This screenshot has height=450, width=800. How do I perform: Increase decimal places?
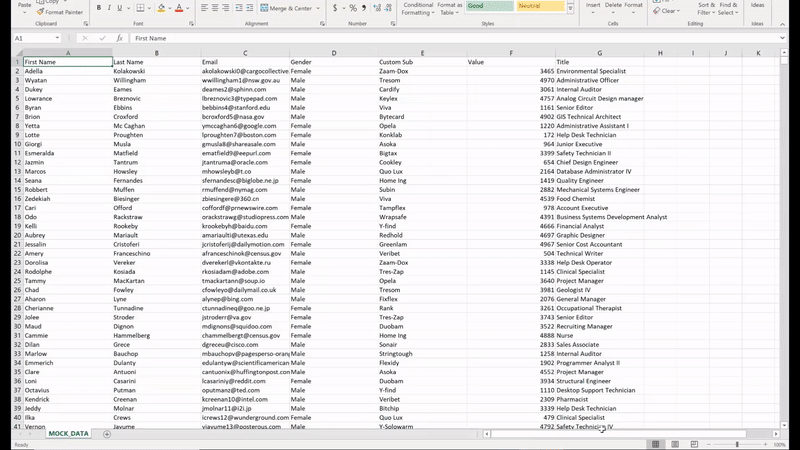pos(377,8)
